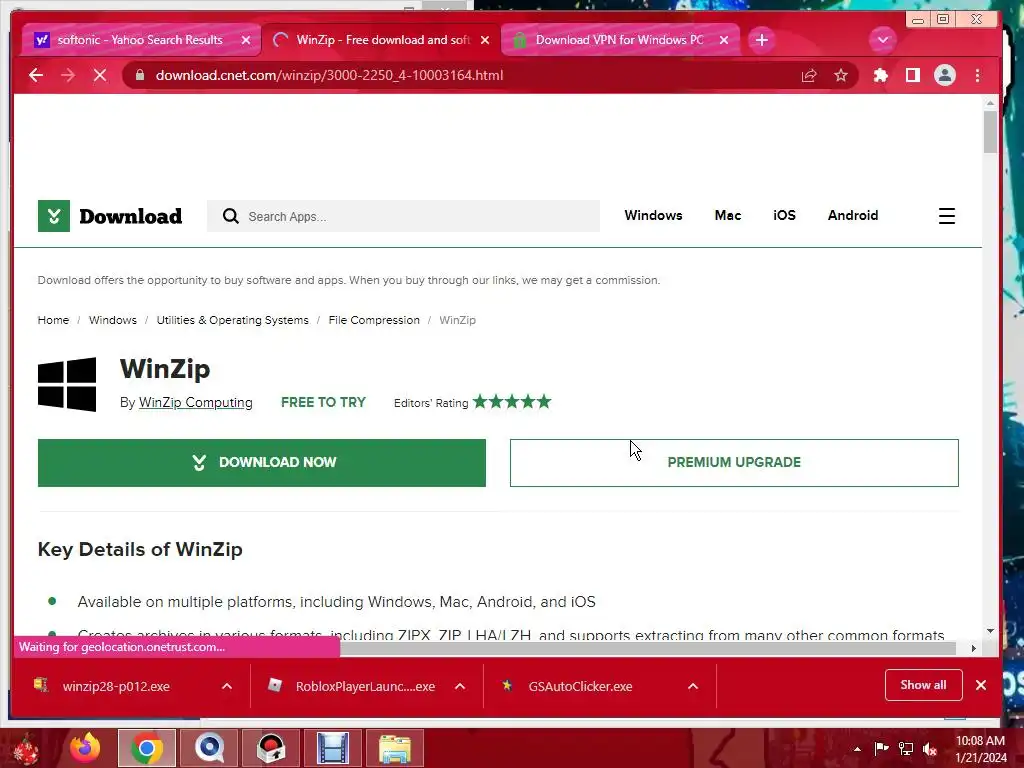This screenshot has height=768, width=1024.
Task: Click the browser forward arrow
Action: pyautogui.click(x=68, y=75)
